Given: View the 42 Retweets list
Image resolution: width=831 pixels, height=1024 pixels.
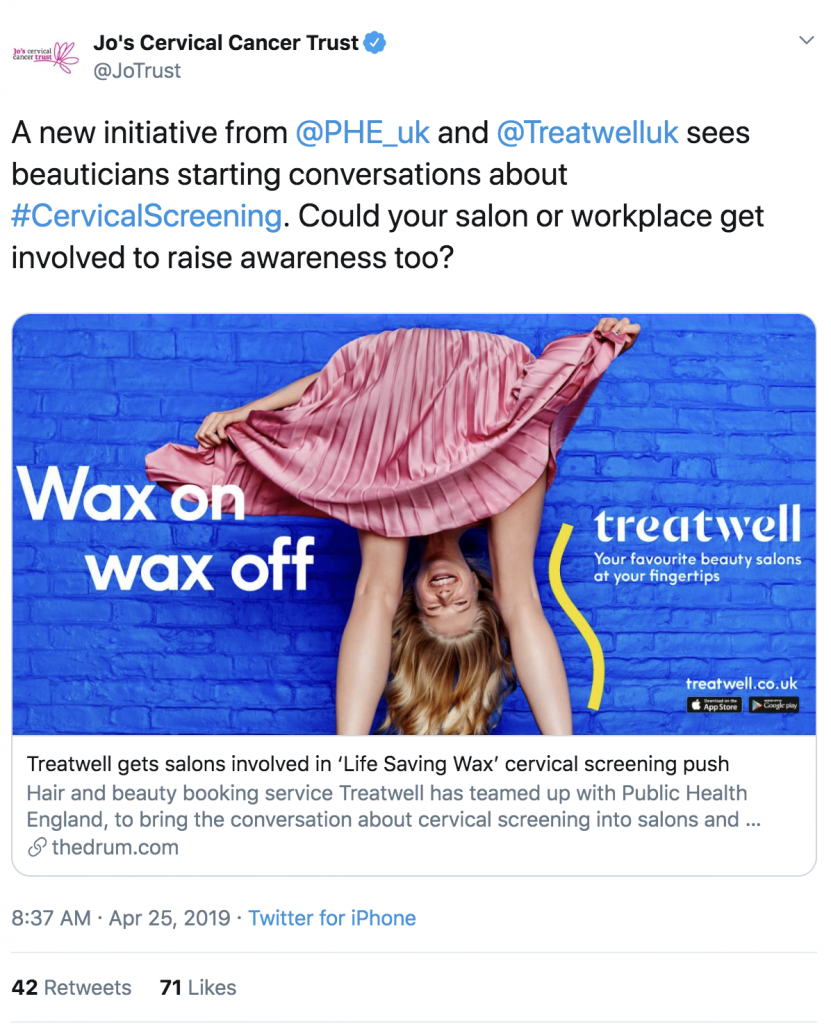Looking at the screenshot, I should click(71, 987).
